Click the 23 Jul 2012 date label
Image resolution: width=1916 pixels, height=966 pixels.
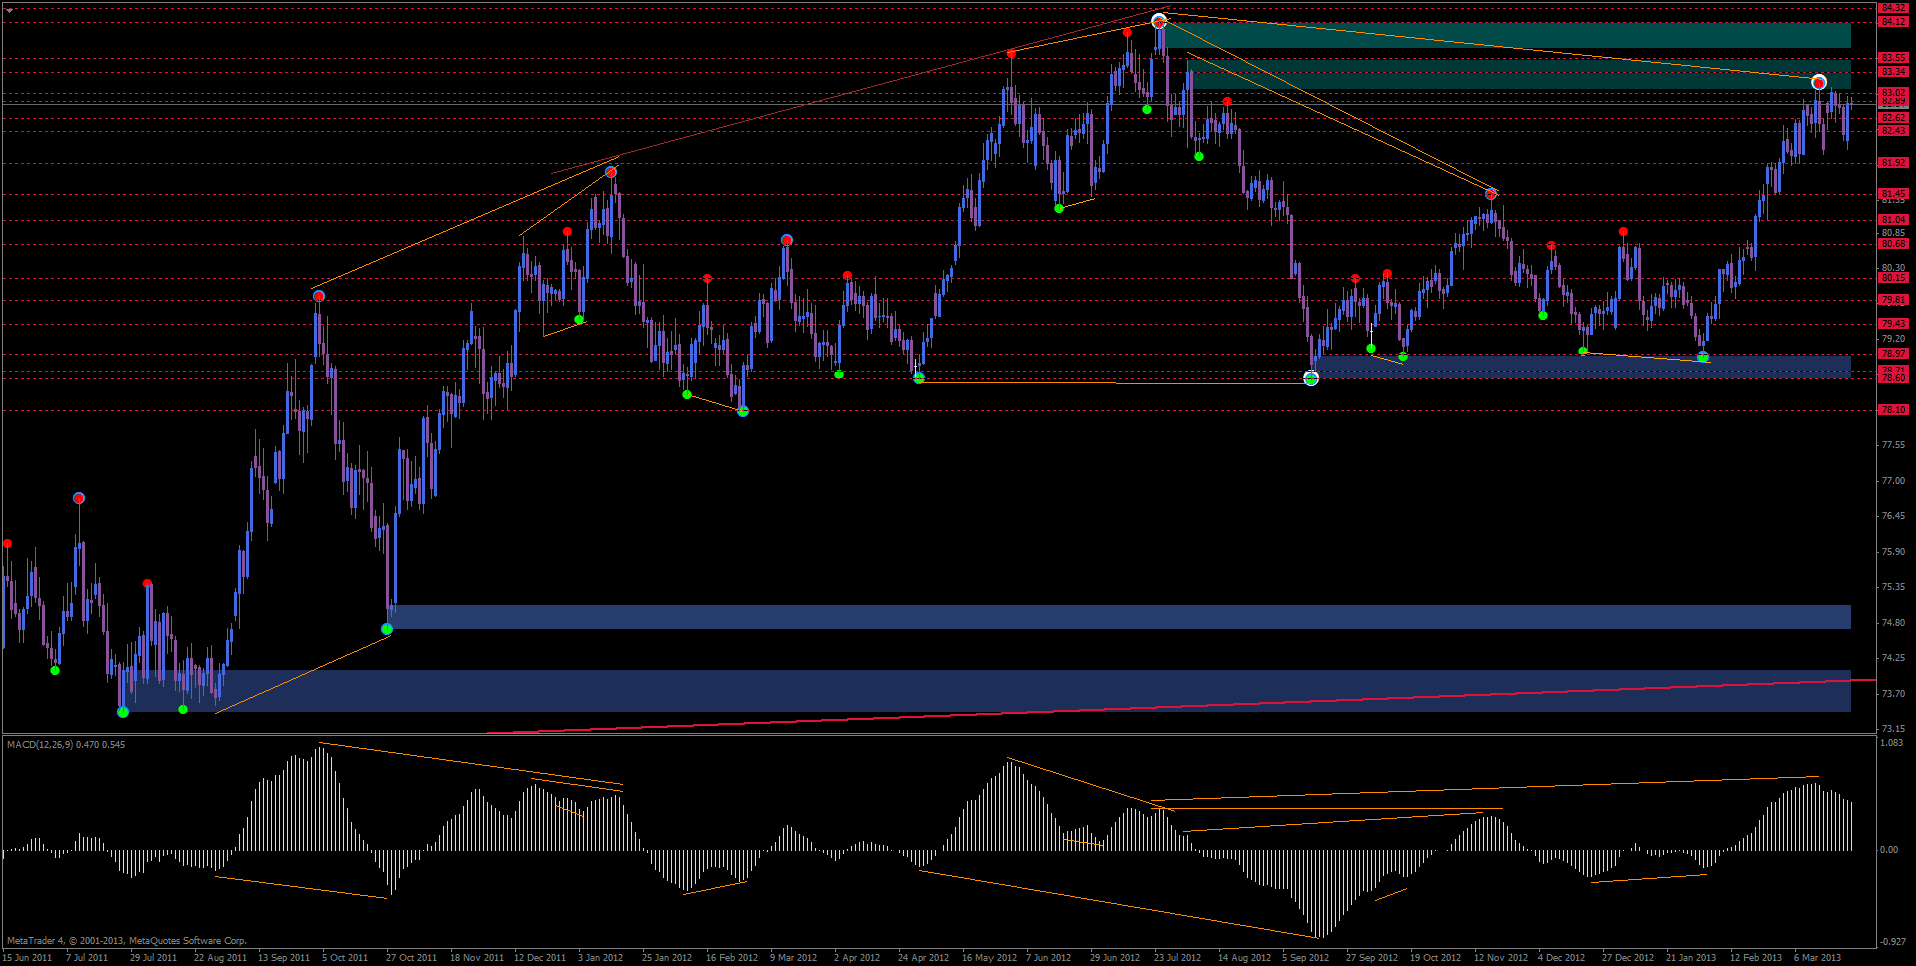[1177, 957]
